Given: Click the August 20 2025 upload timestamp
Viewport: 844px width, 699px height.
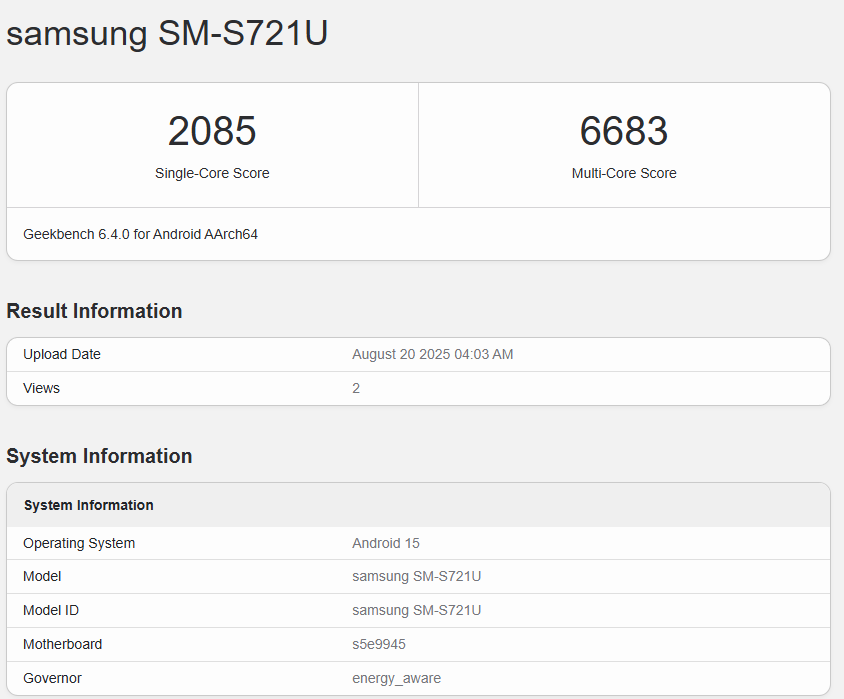Looking at the screenshot, I should [432, 354].
